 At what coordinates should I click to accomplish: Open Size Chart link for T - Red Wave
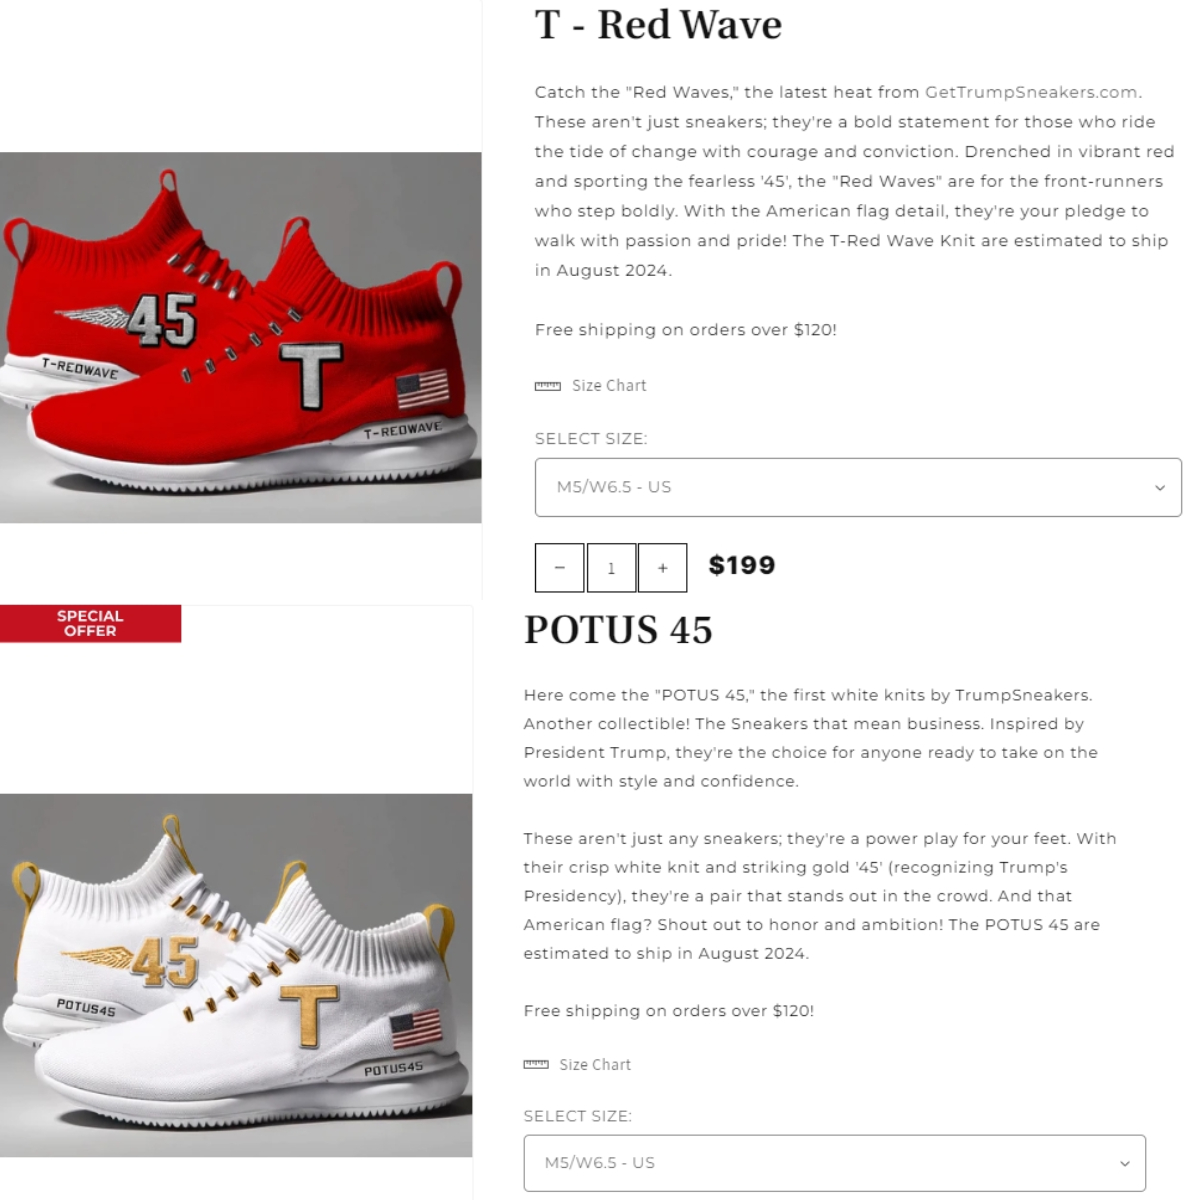[x=609, y=386]
